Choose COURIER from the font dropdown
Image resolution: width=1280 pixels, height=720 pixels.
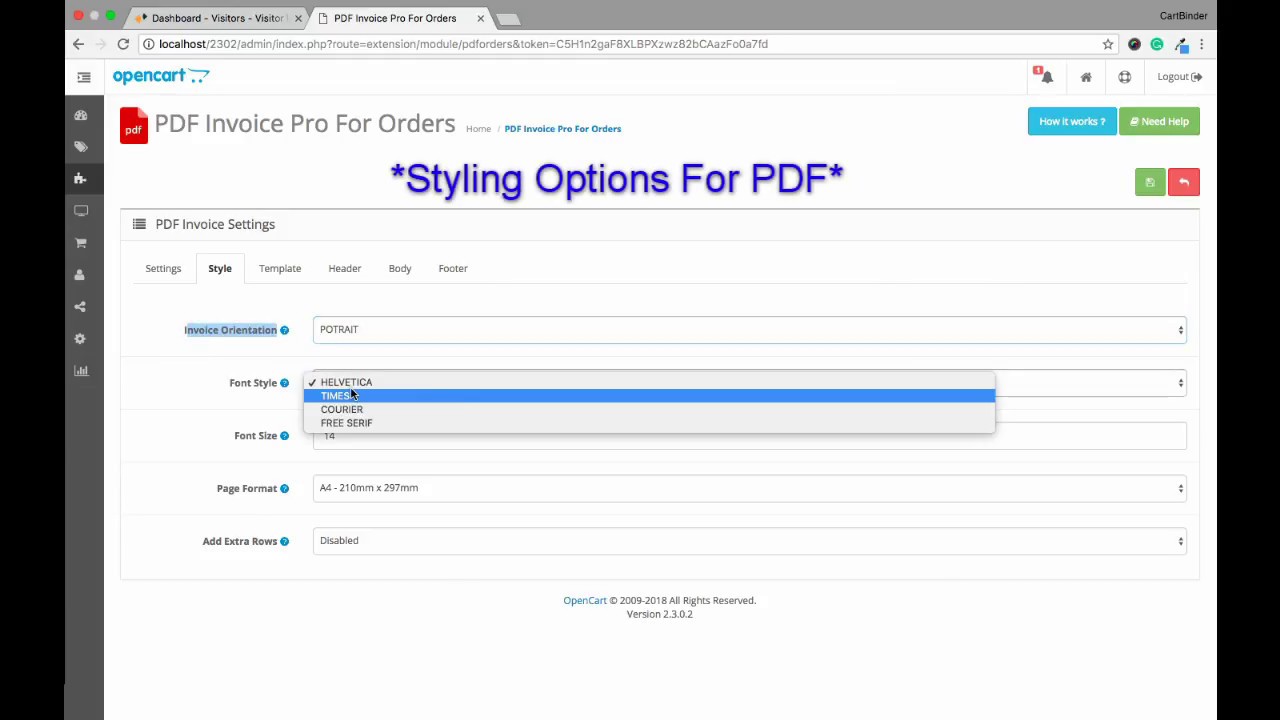342,410
